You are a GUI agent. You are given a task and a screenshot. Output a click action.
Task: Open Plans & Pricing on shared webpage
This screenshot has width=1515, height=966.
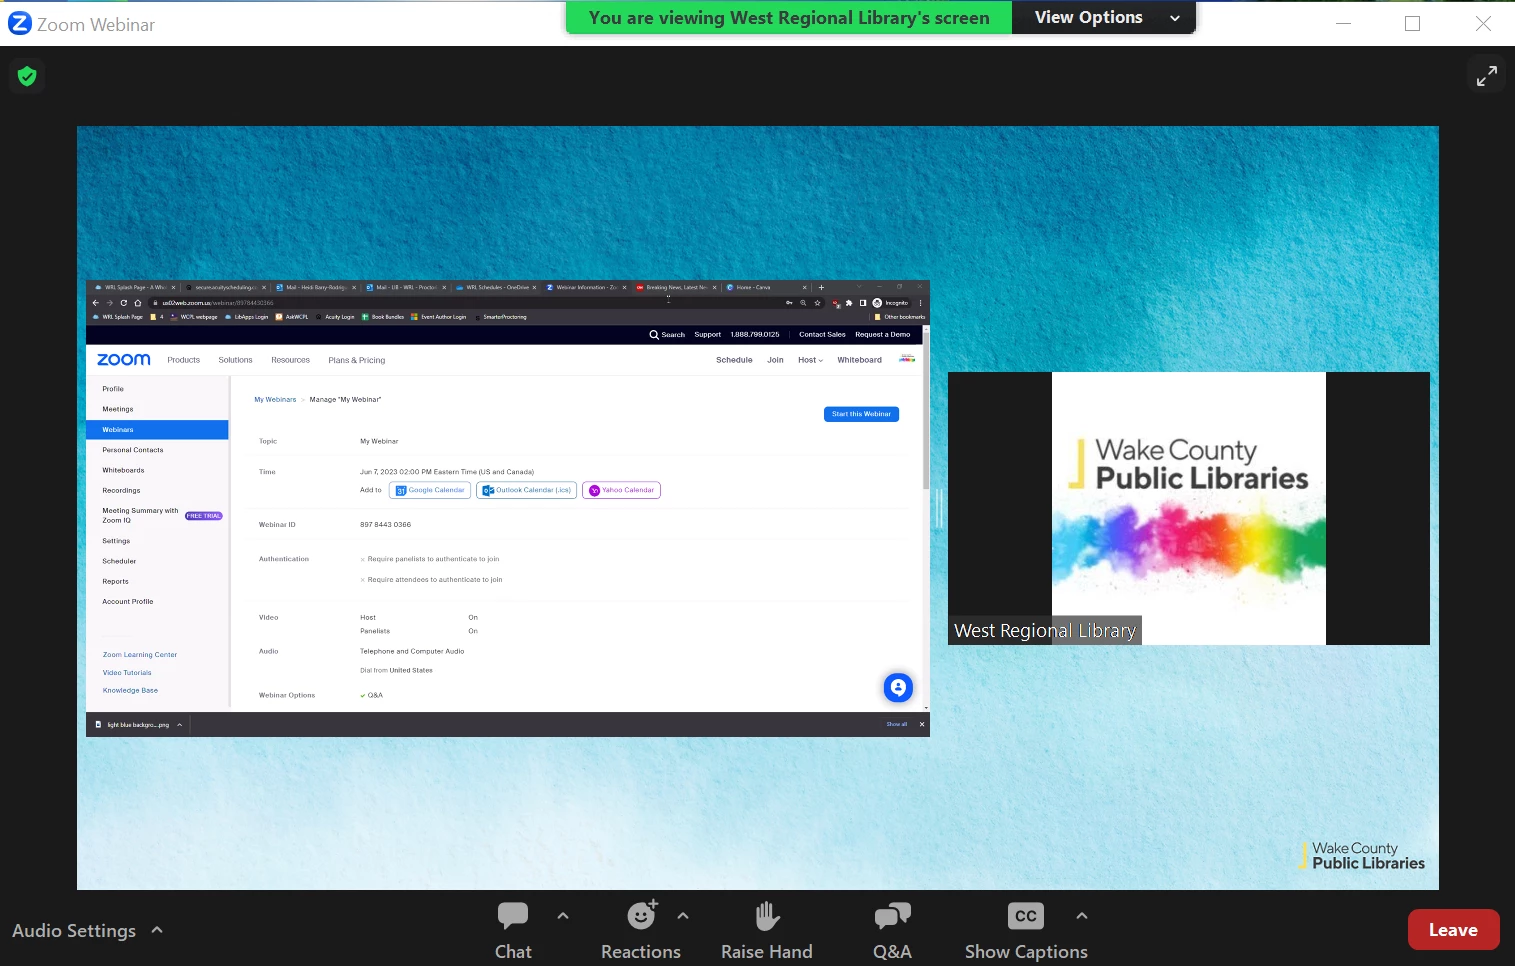point(357,360)
